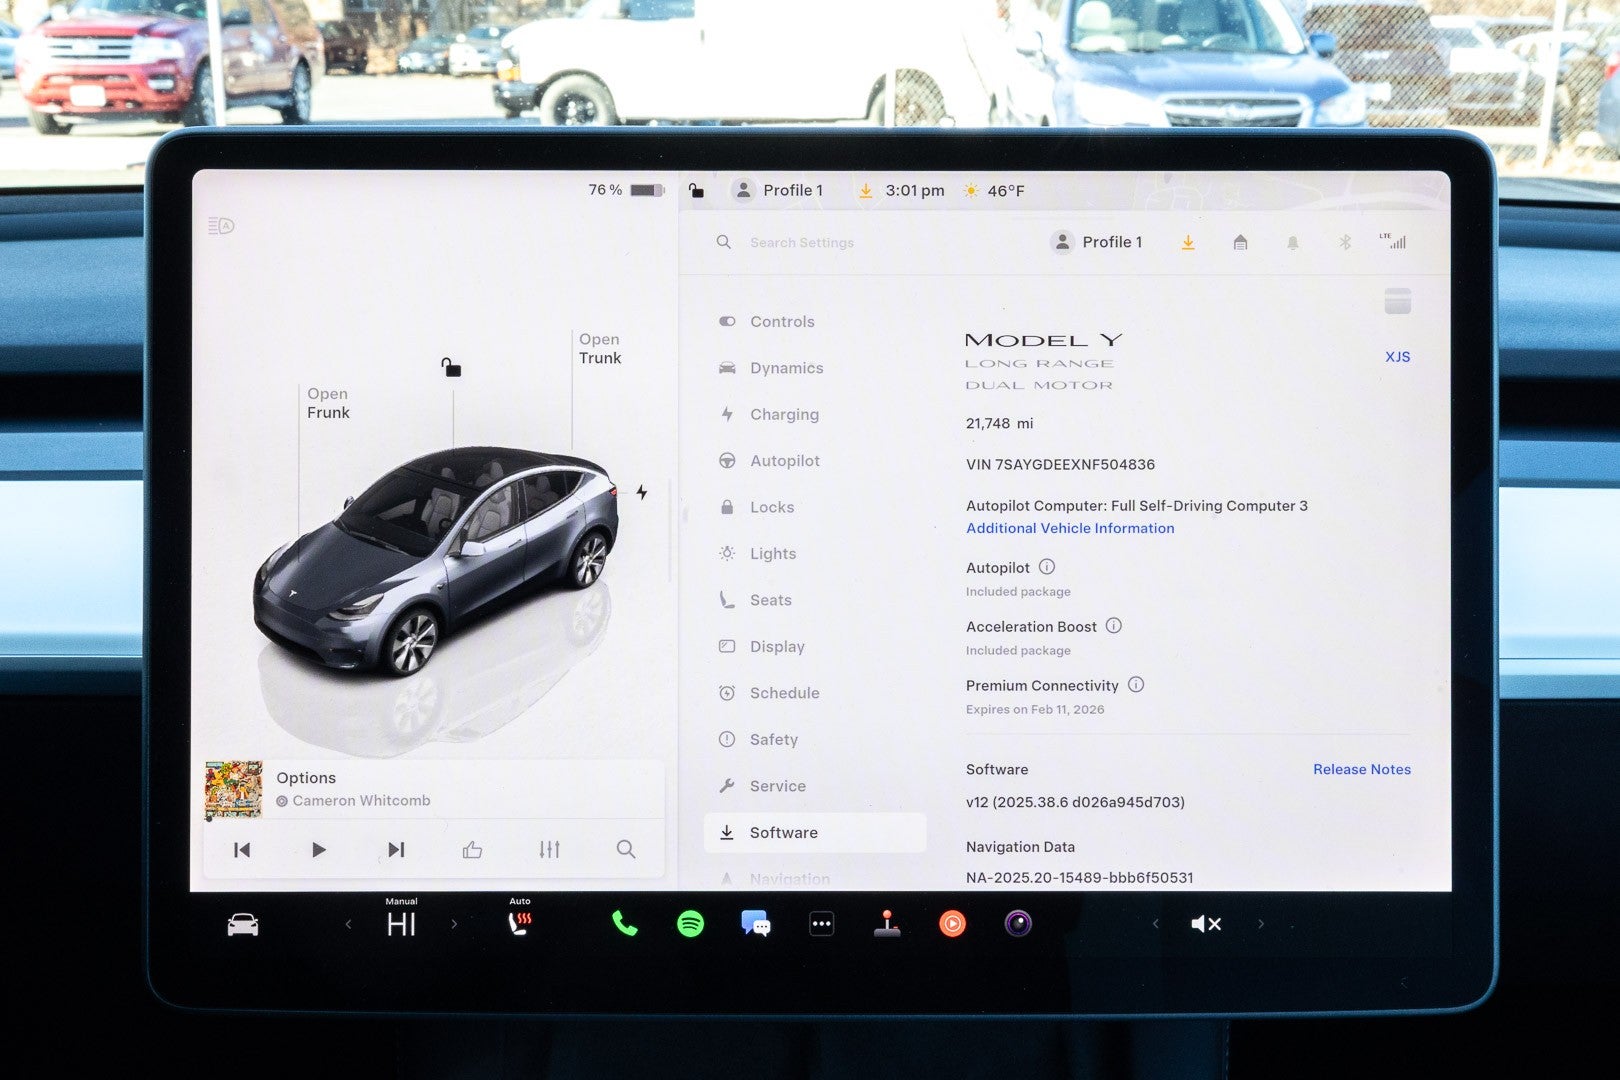Open the Toybox joystick icon
This screenshot has width=1620, height=1080.
[x=887, y=923]
